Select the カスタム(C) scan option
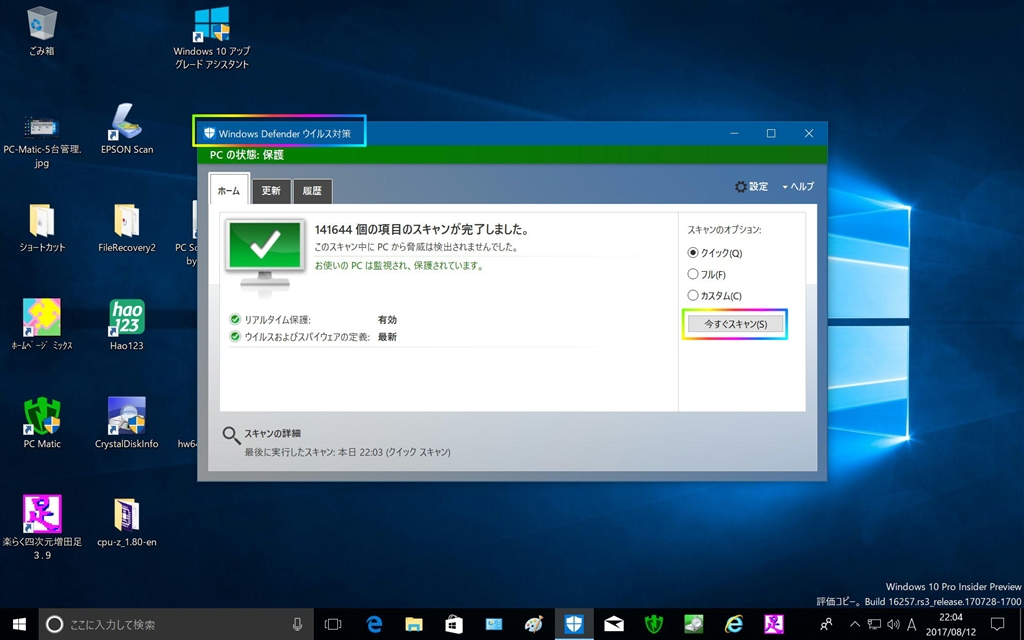This screenshot has width=1024, height=640. (714, 296)
